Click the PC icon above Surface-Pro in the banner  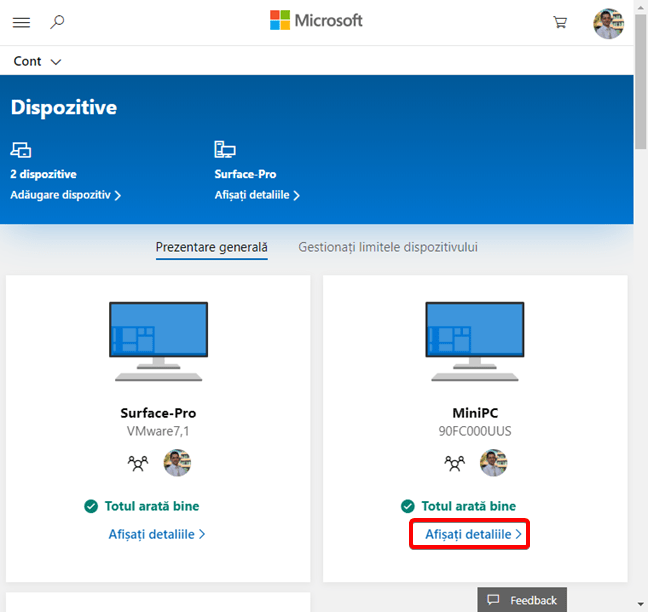(x=225, y=149)
